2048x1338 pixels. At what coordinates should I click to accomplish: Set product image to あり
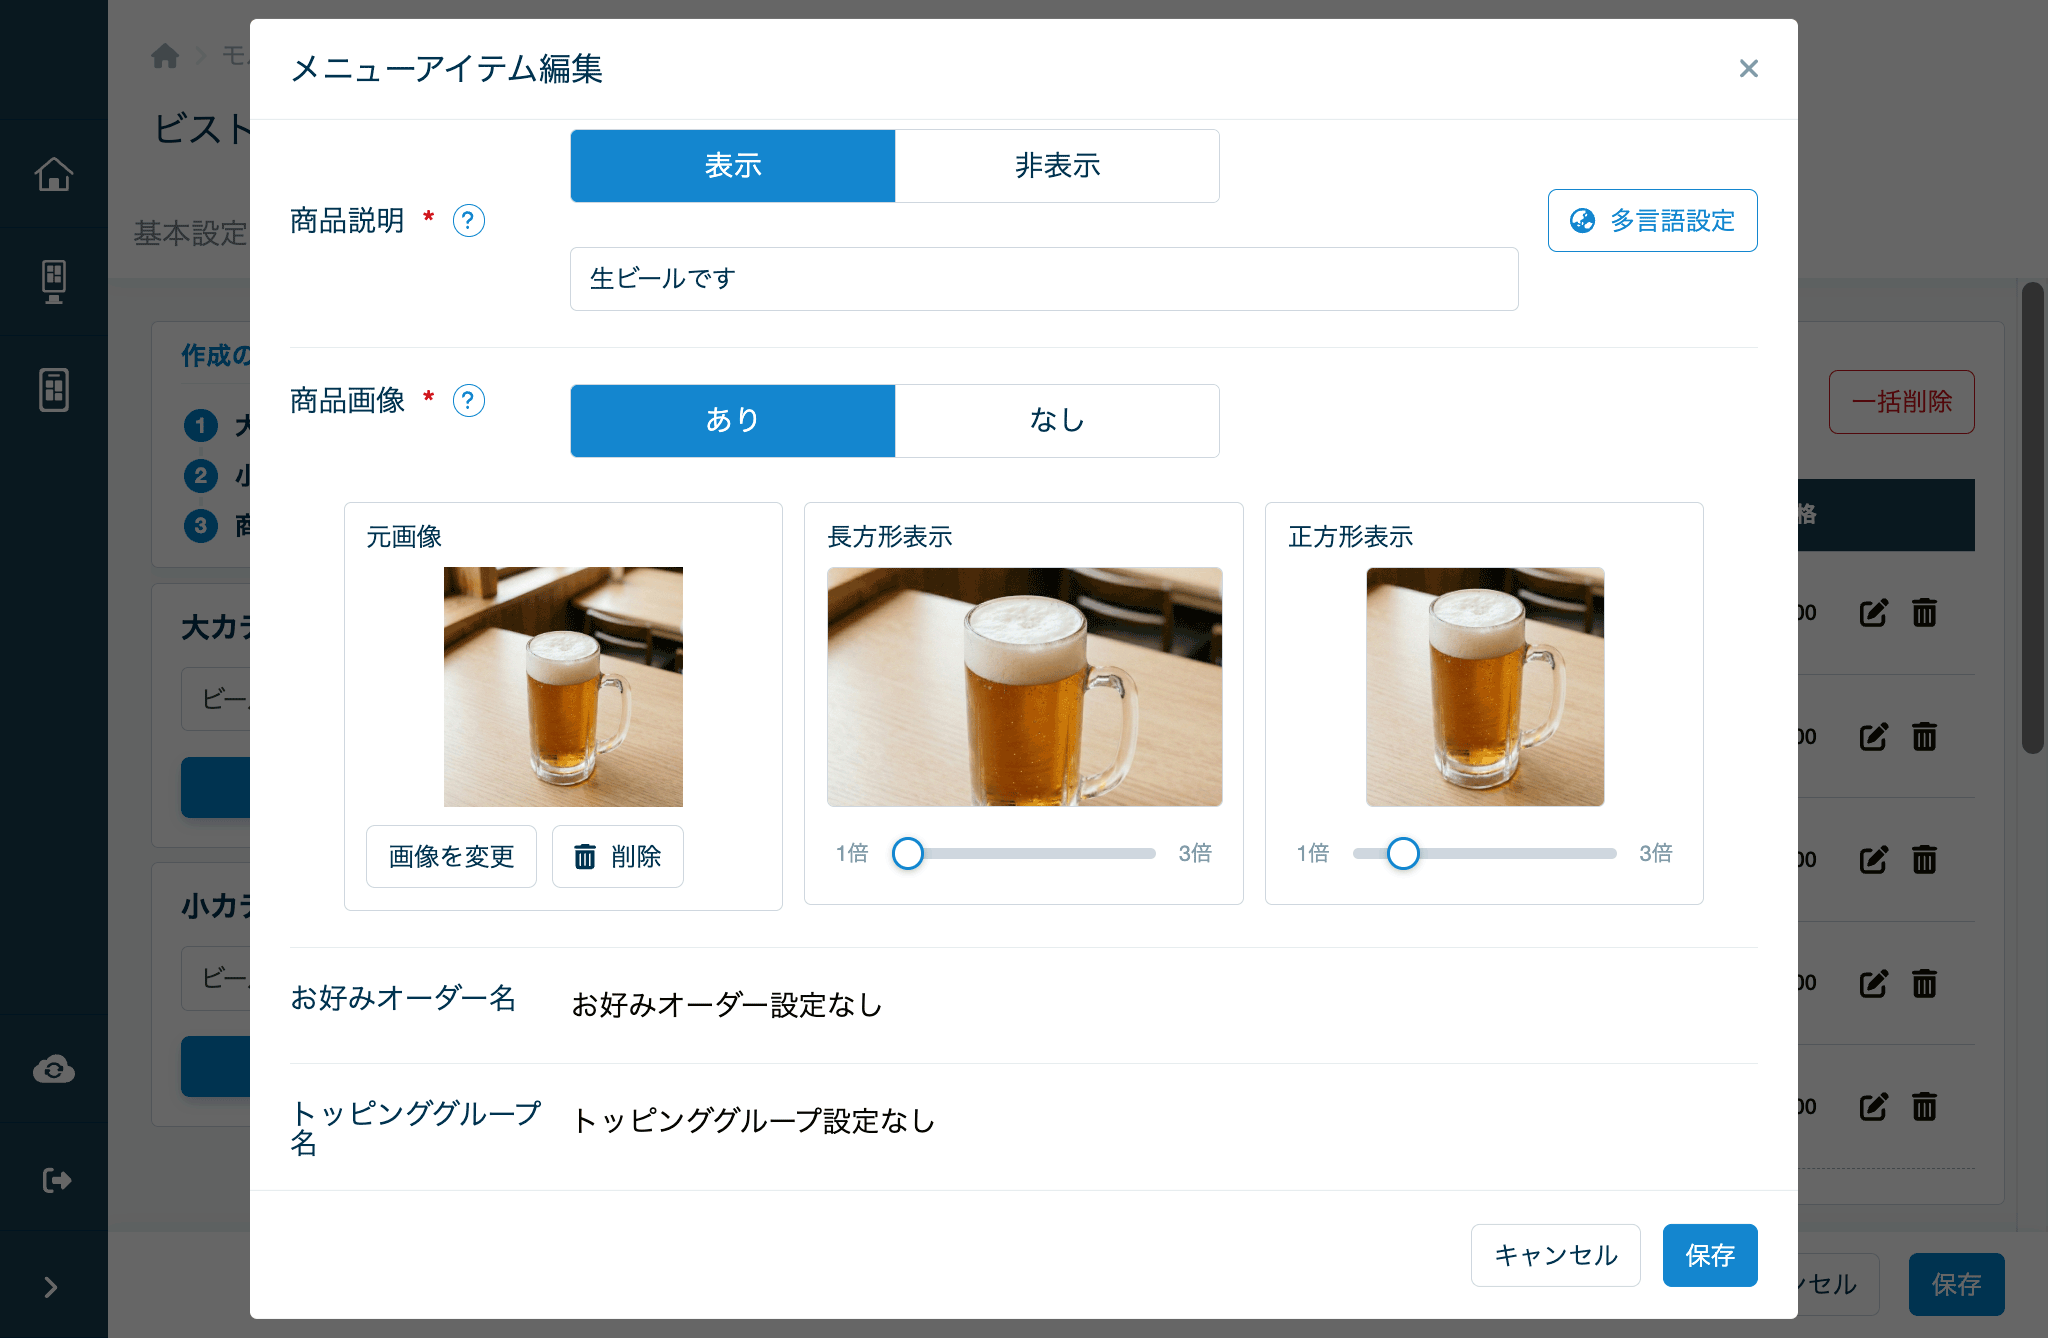pyautogui.click(x=733, y=421)
